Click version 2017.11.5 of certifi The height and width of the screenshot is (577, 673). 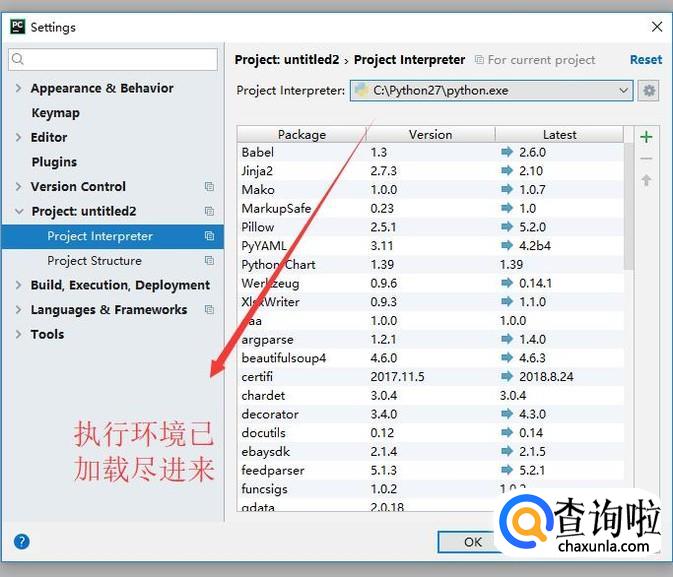pyautogui.click(x=397, y=377)
